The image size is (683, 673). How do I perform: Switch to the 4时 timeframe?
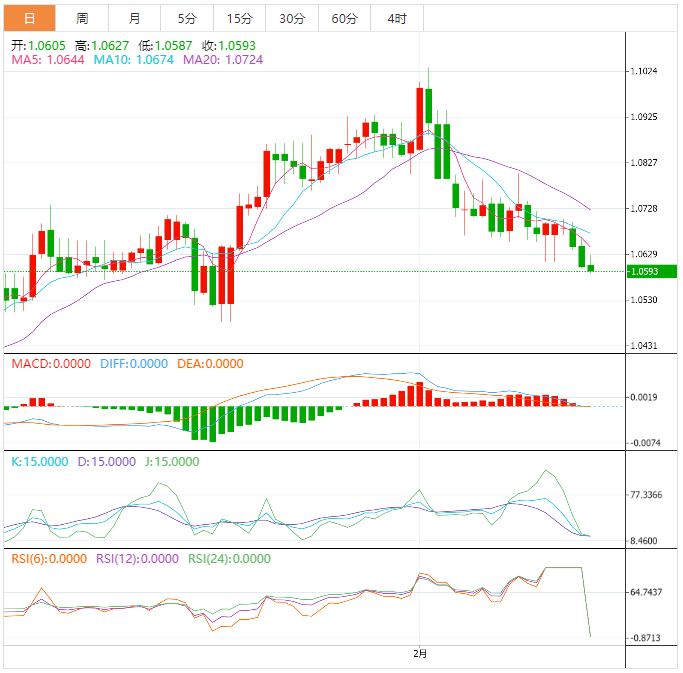click(x=396, y=18)
